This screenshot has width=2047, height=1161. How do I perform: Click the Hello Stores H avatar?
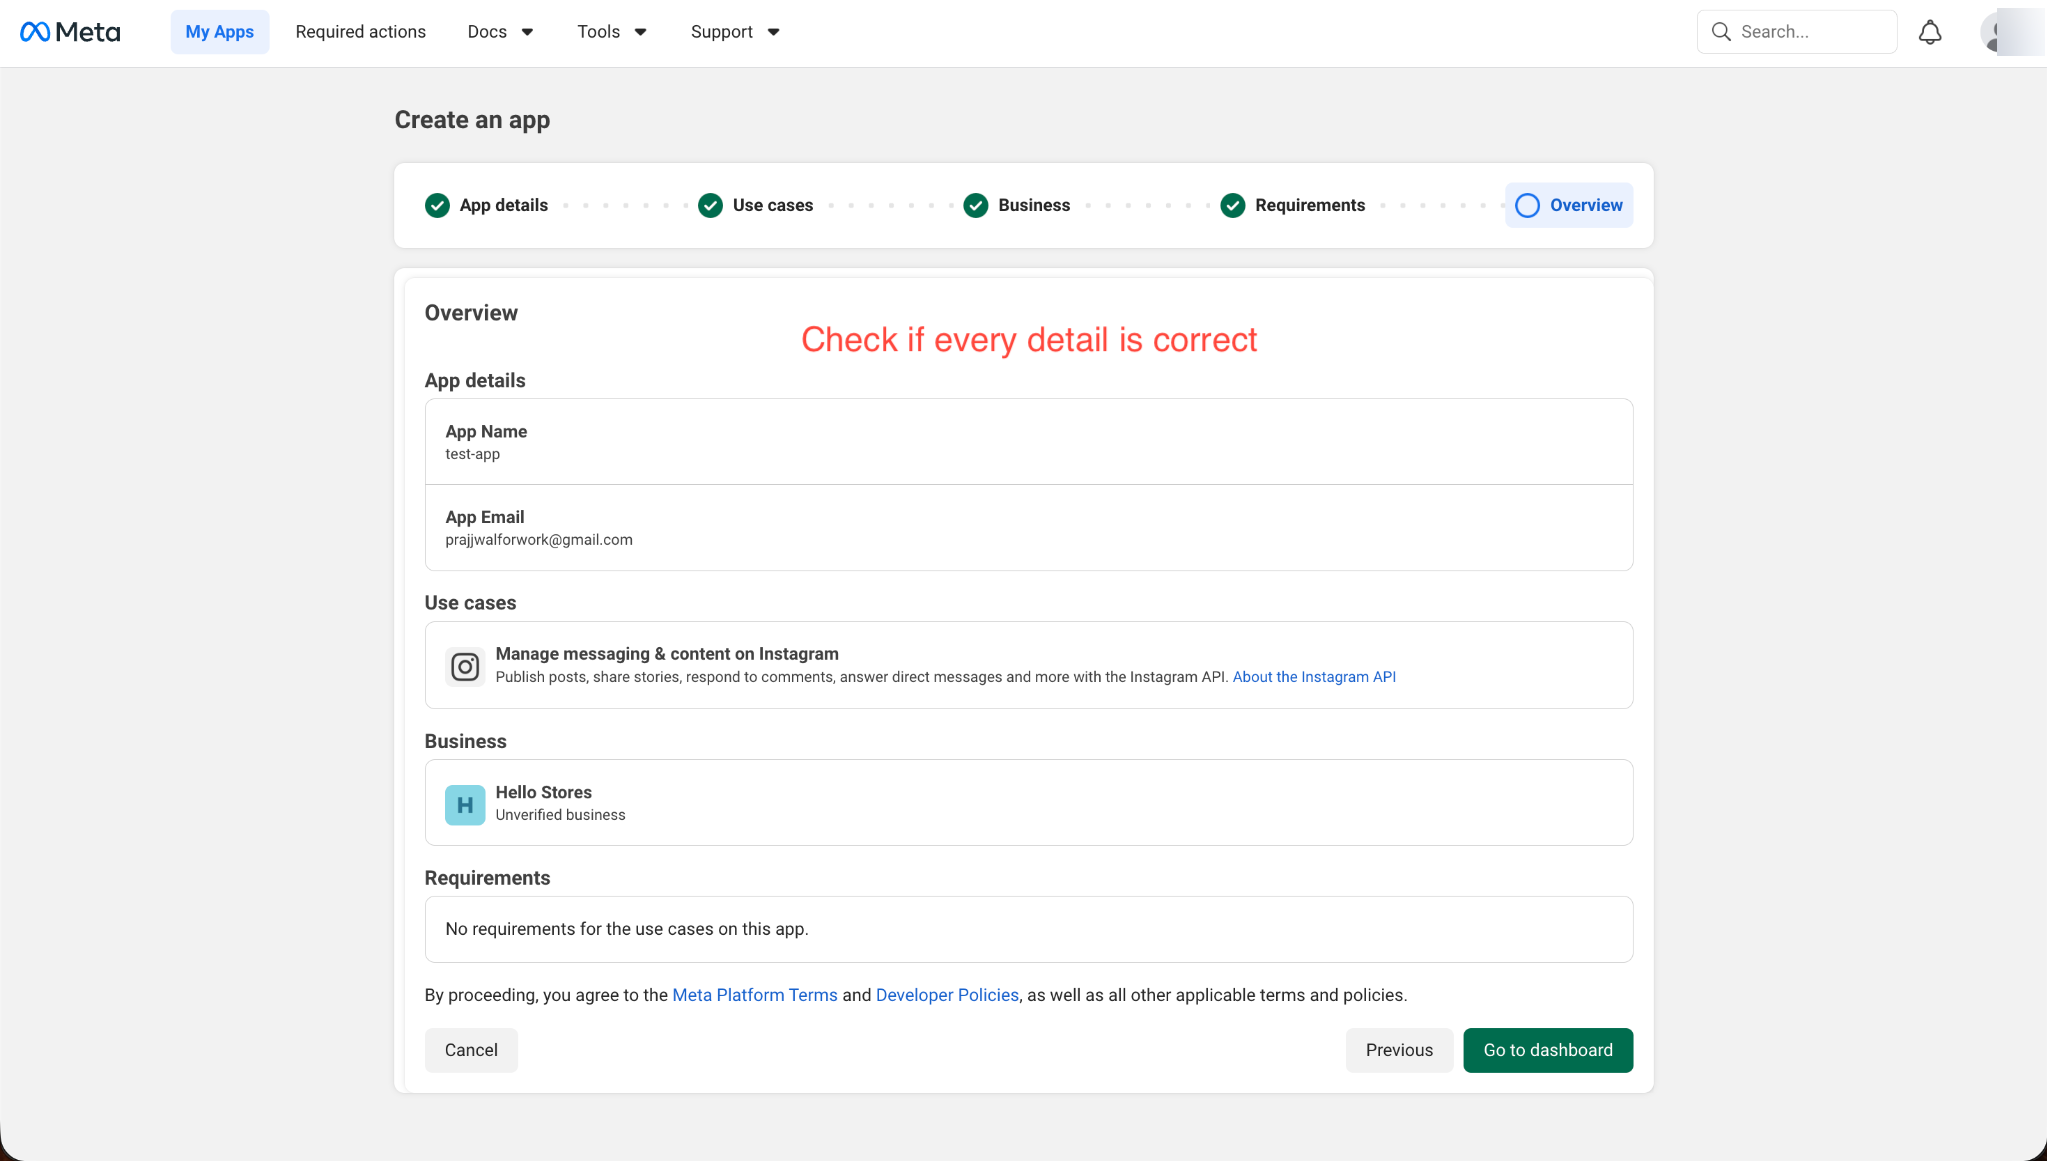pyautogui.click(x=465, y=805)
